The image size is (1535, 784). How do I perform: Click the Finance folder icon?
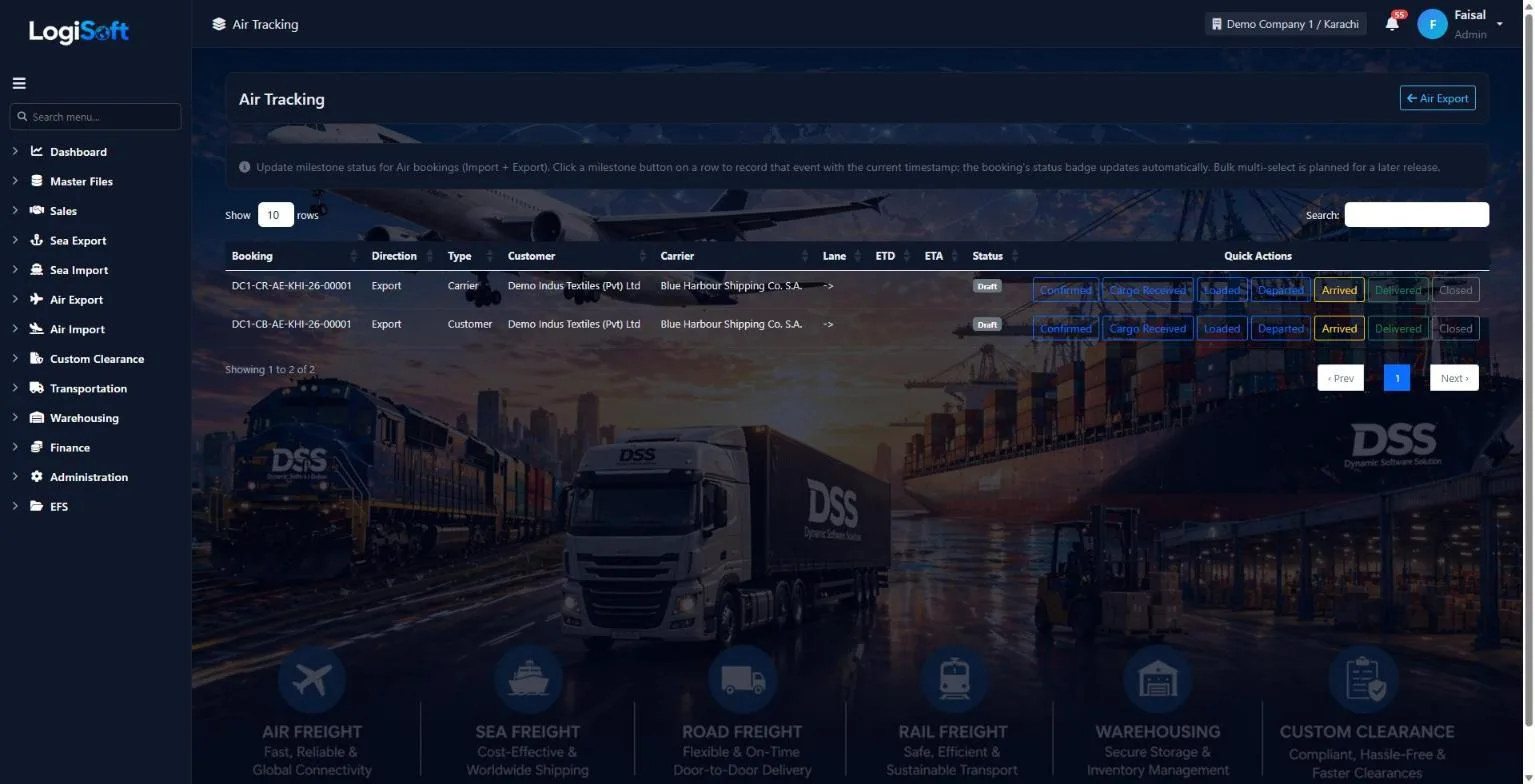click(x=37, y=447)
